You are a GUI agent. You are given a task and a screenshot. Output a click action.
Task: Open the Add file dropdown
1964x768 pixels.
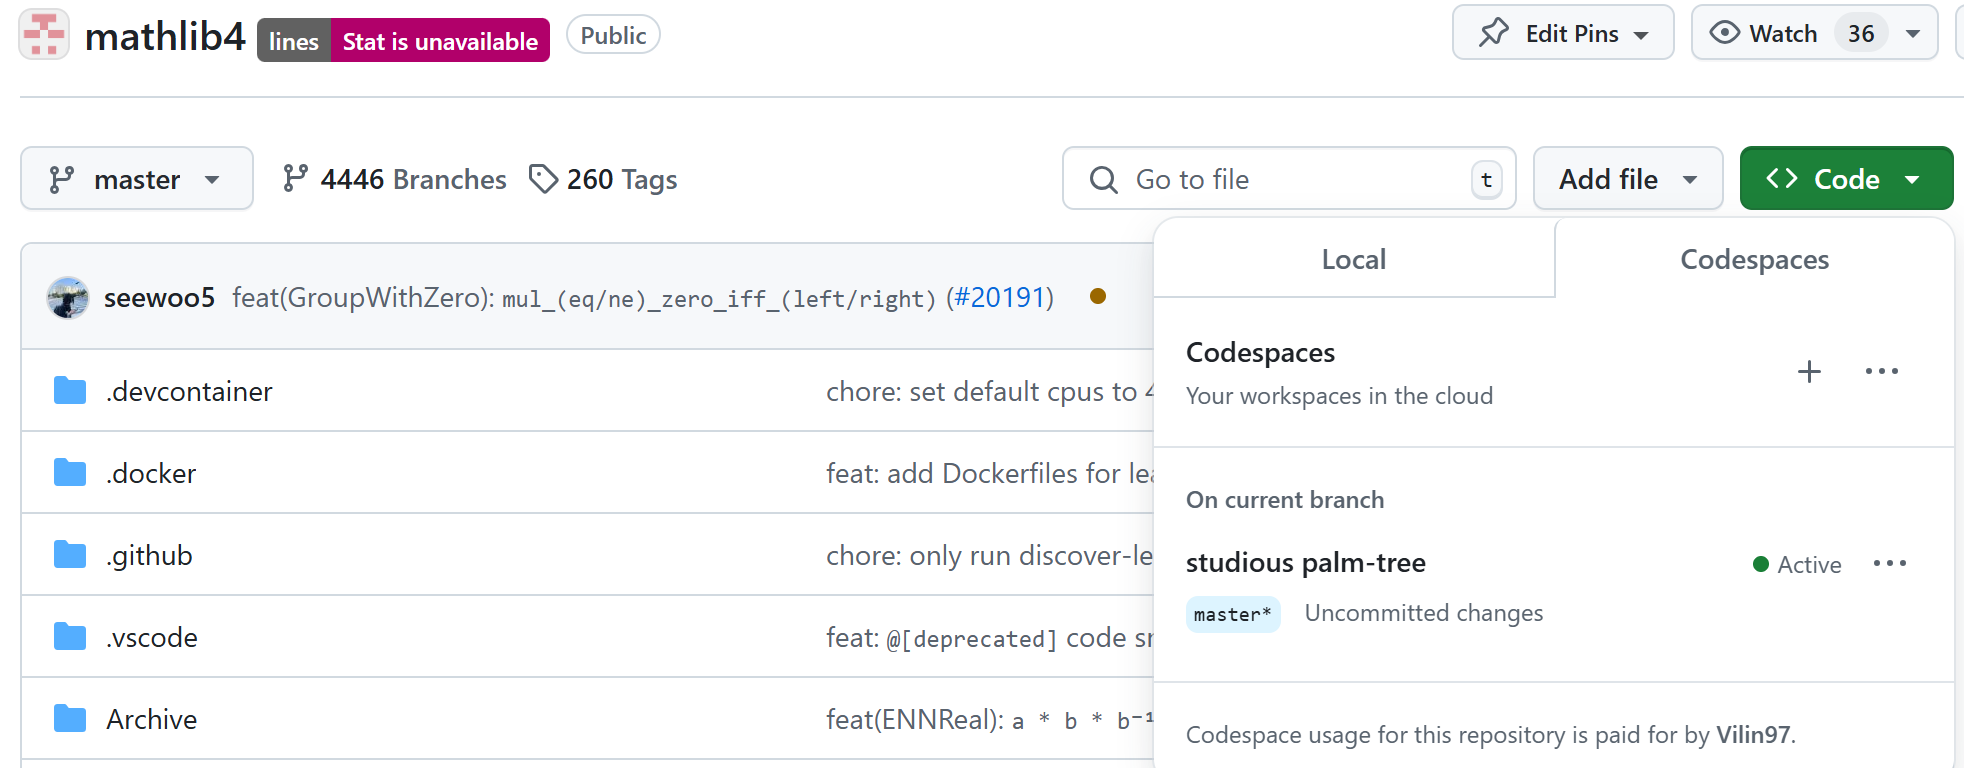[x=1628, y=179]
